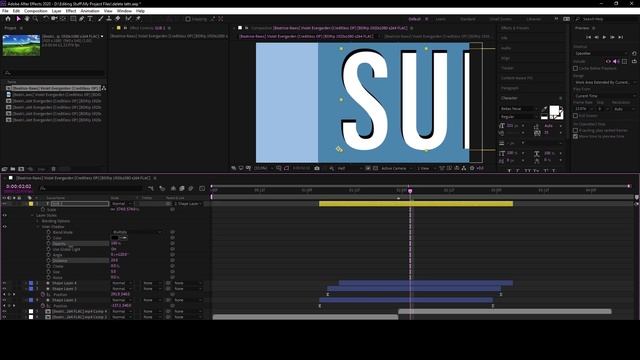Enable Cache Before Playback checkbox
The width and height of the screenshot is (640, 360).
[576, 69]
